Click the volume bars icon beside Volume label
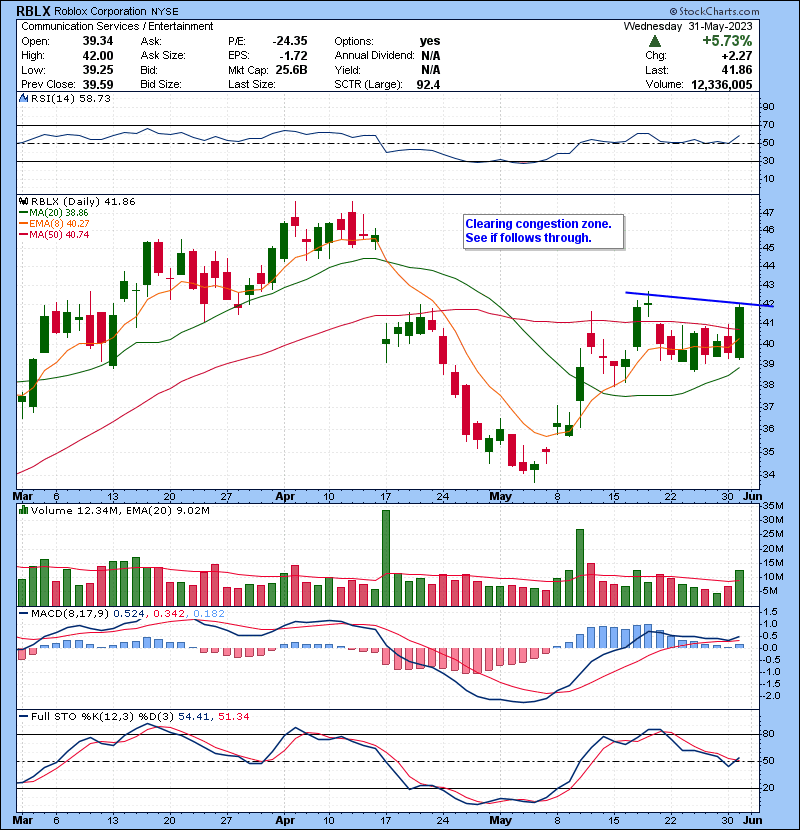The image size is (800, 830). pos(24,510)
